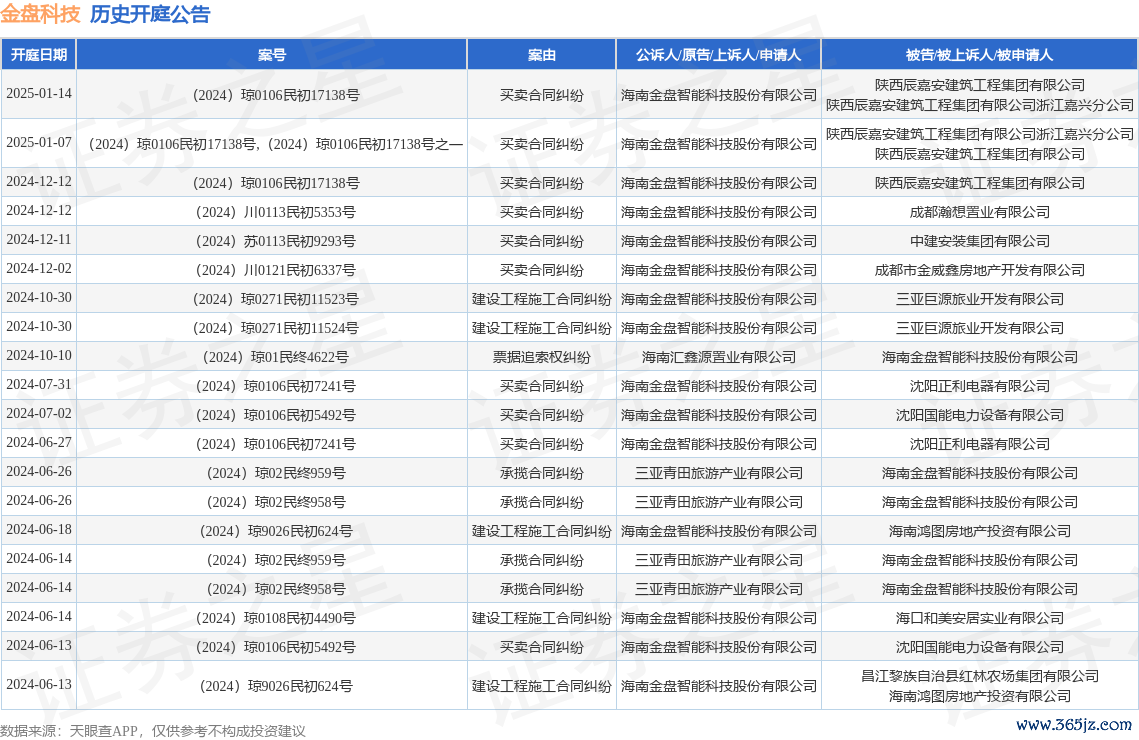Click the 被告/被上诉人/被申请人 column header
This screenshot has width=1139, height=740.
[x=979, y=54]
